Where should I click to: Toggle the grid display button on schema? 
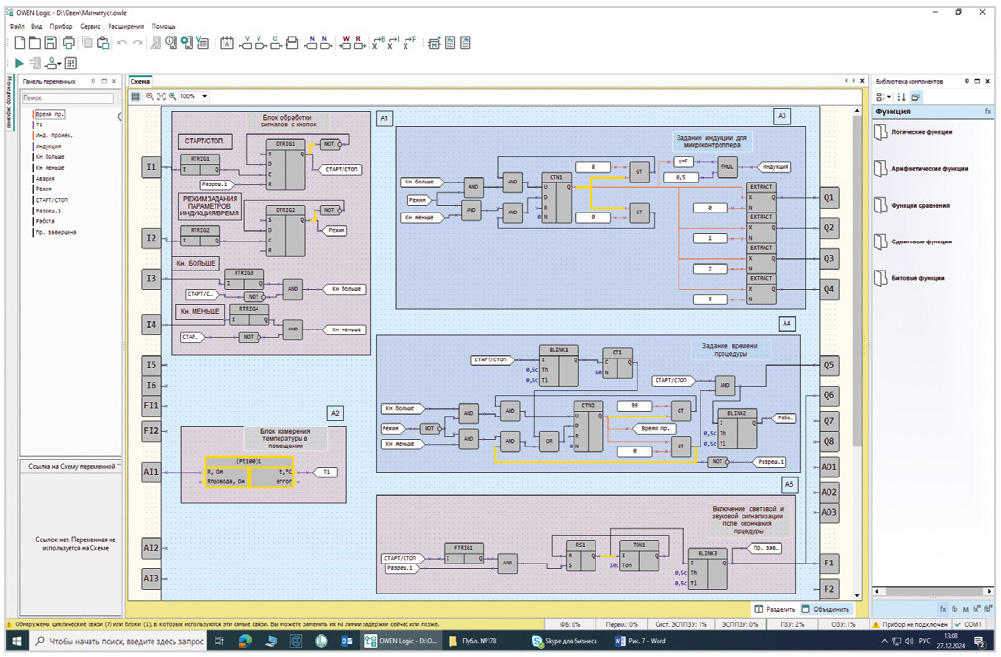pyautogui.click(x=136, y=97)
